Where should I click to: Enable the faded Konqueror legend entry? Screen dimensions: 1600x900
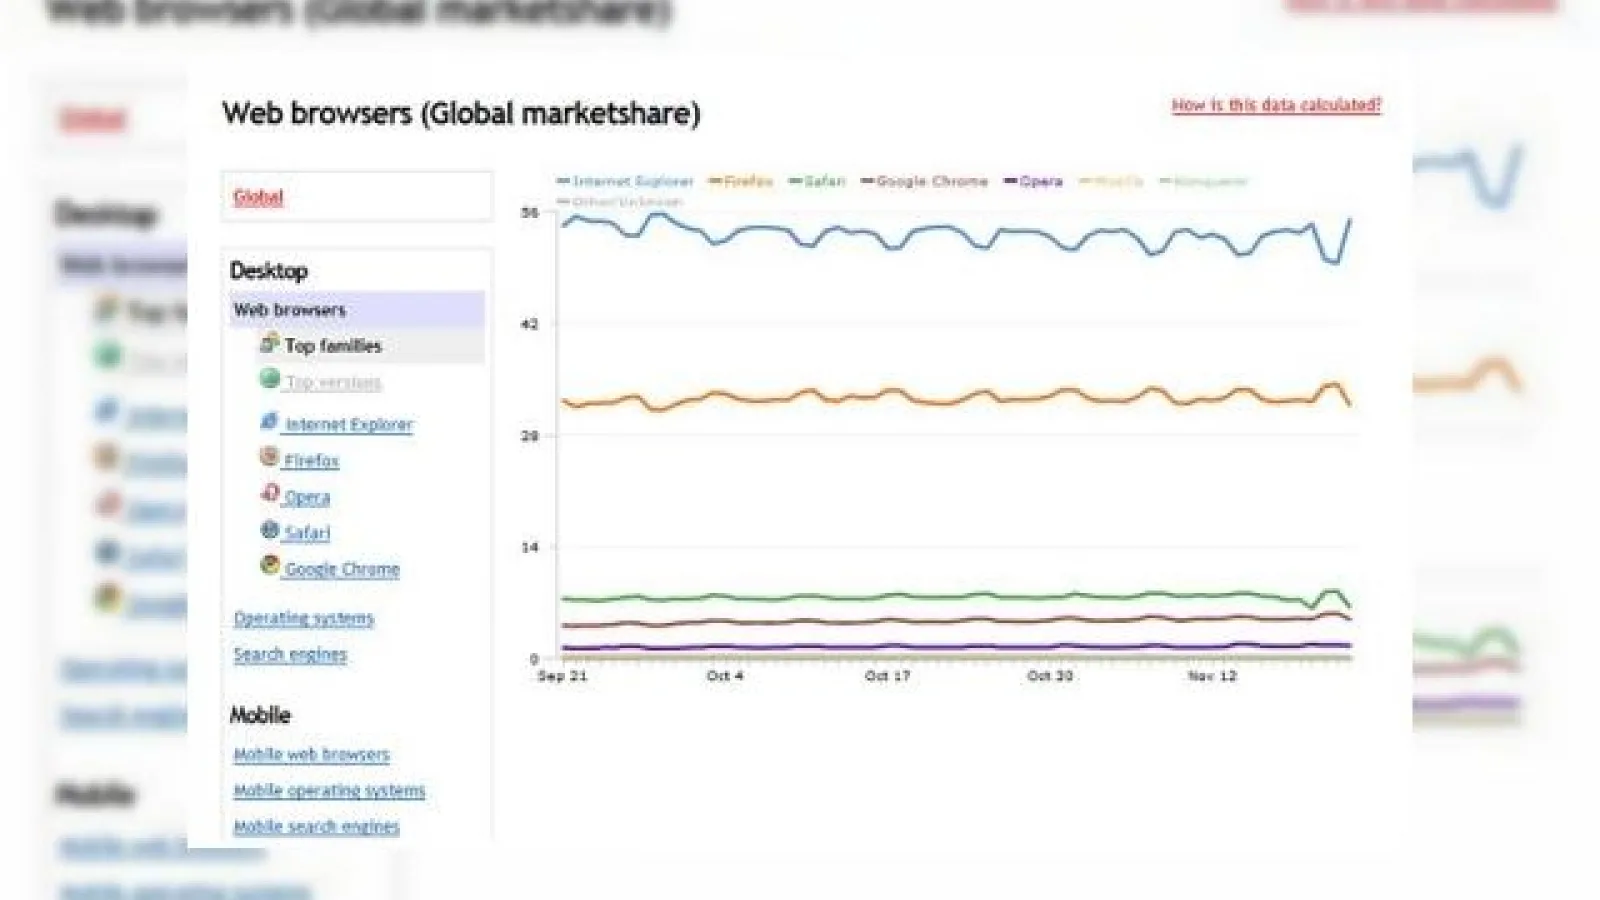coord(1204,181)
